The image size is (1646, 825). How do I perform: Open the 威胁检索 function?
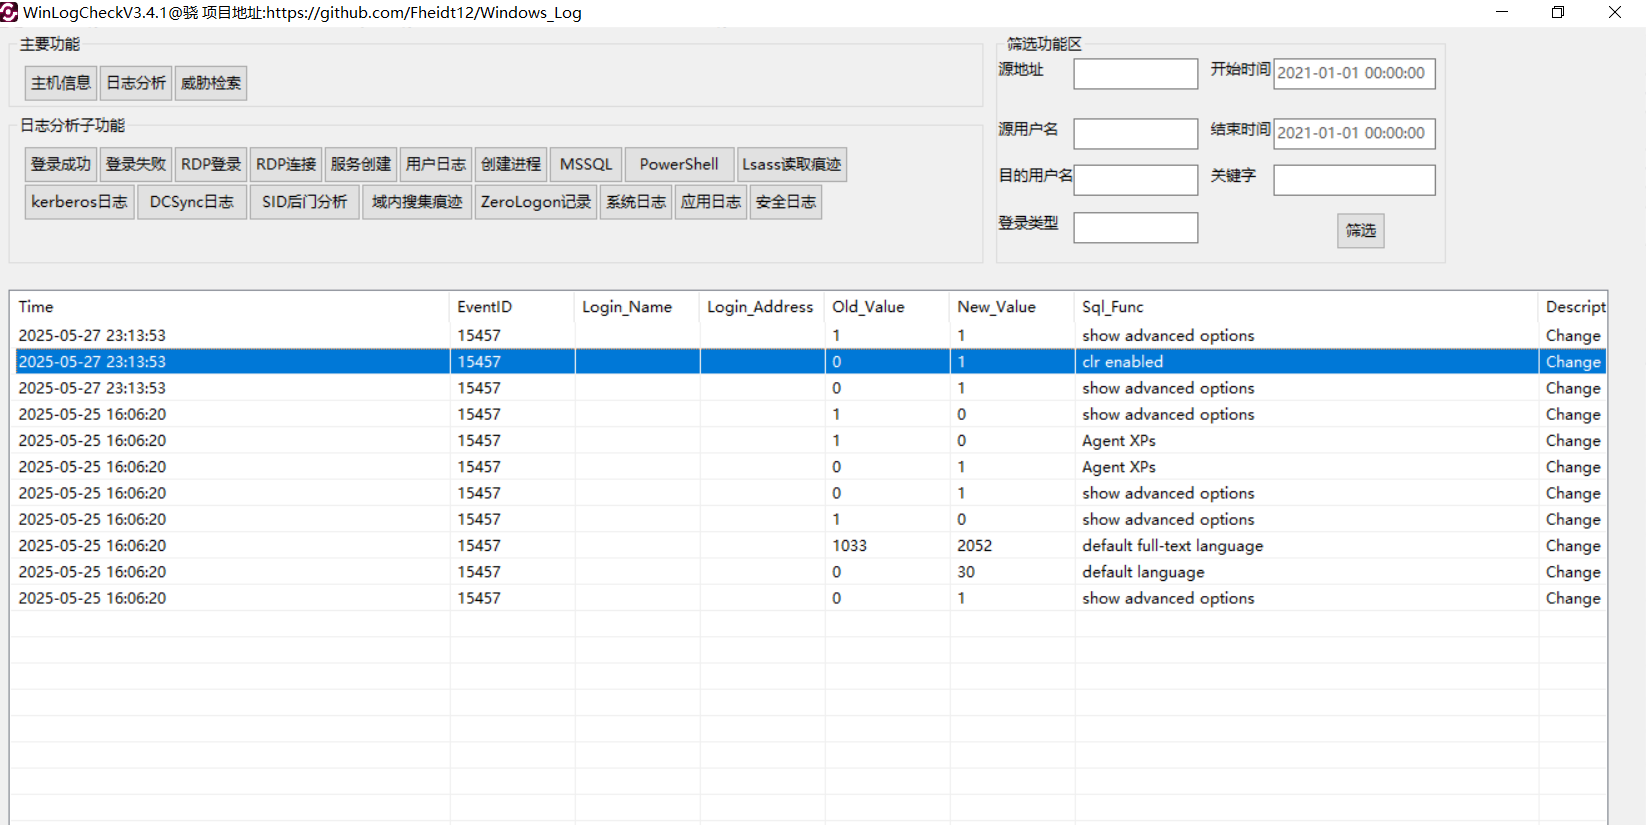tap(211, 83)
